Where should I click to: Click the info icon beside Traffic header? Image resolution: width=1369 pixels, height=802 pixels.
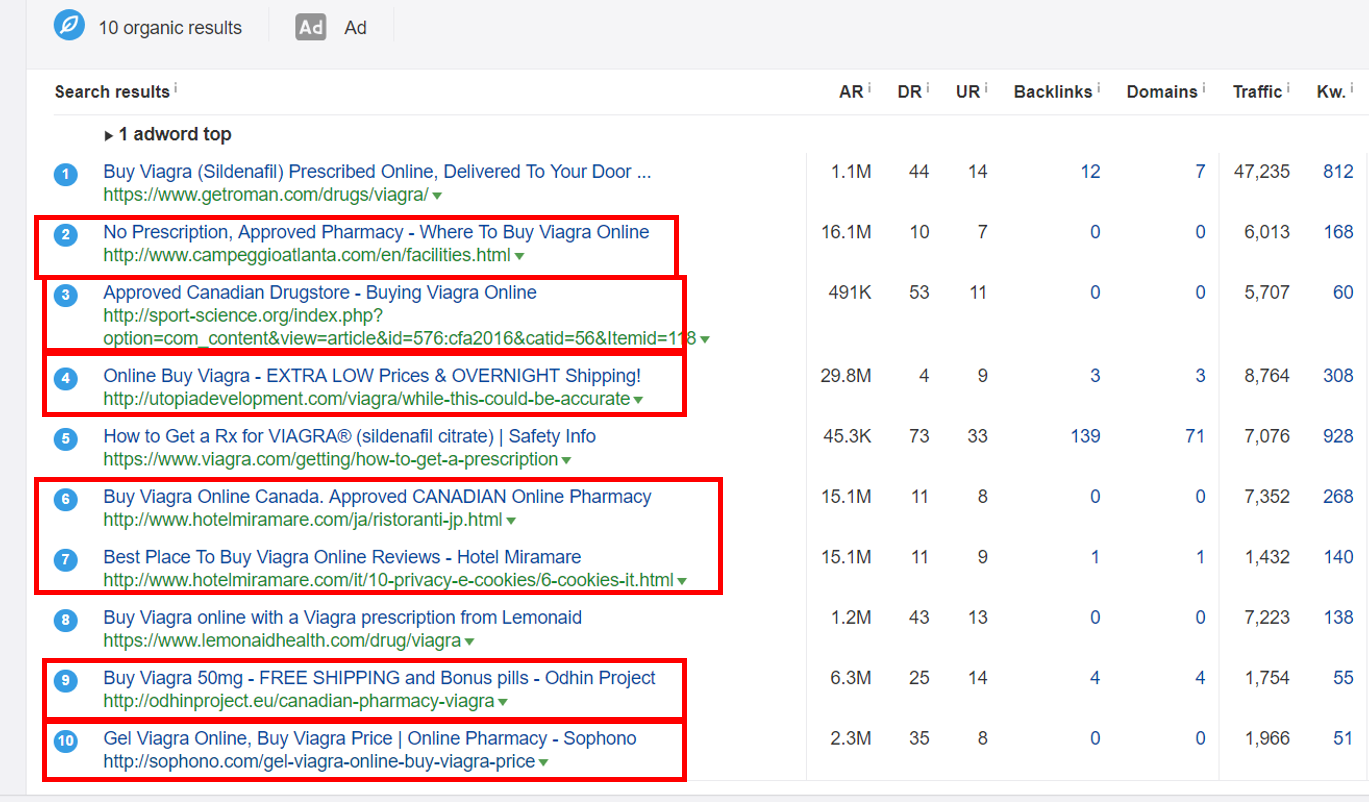click(x=1288, y=88)
